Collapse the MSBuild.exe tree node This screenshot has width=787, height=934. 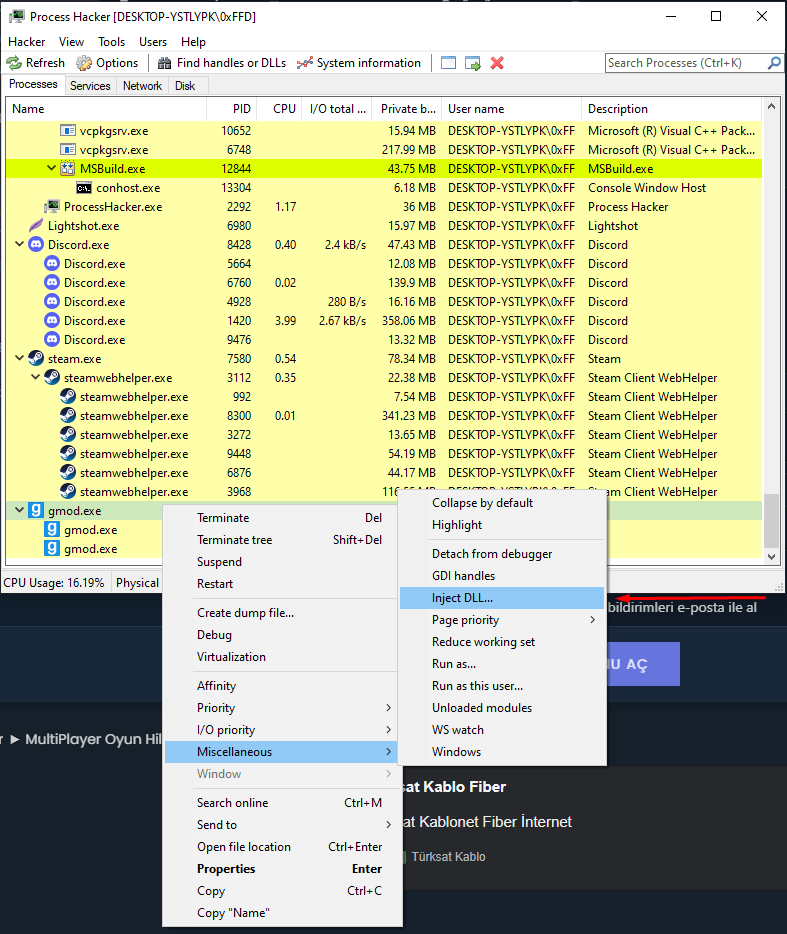coord(52,169)
